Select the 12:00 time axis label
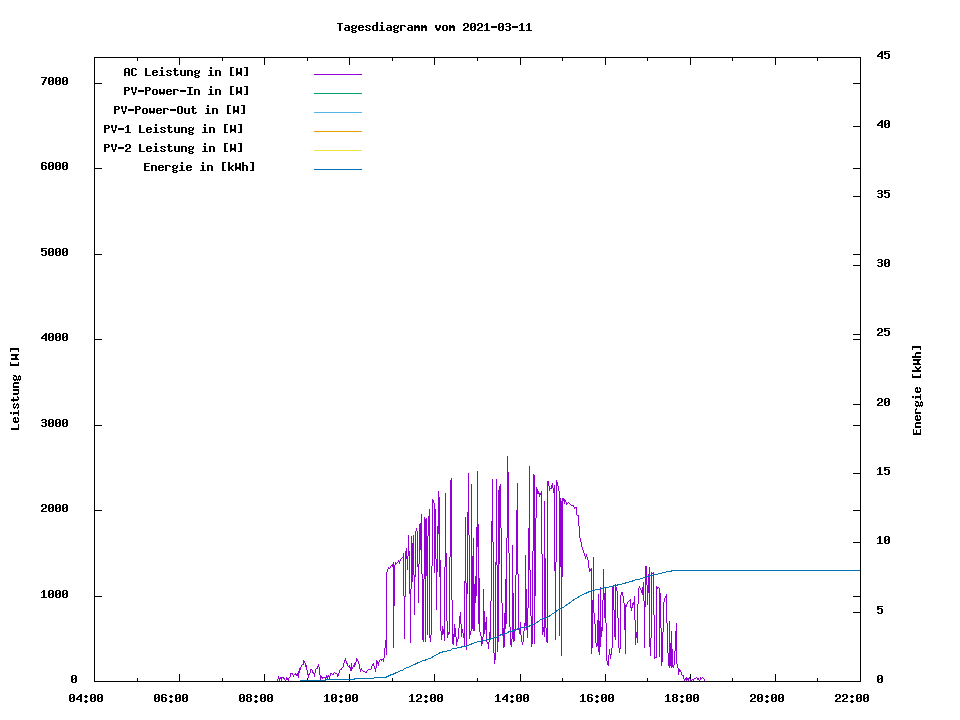This screenshot has height=720, width=960. 426,698
